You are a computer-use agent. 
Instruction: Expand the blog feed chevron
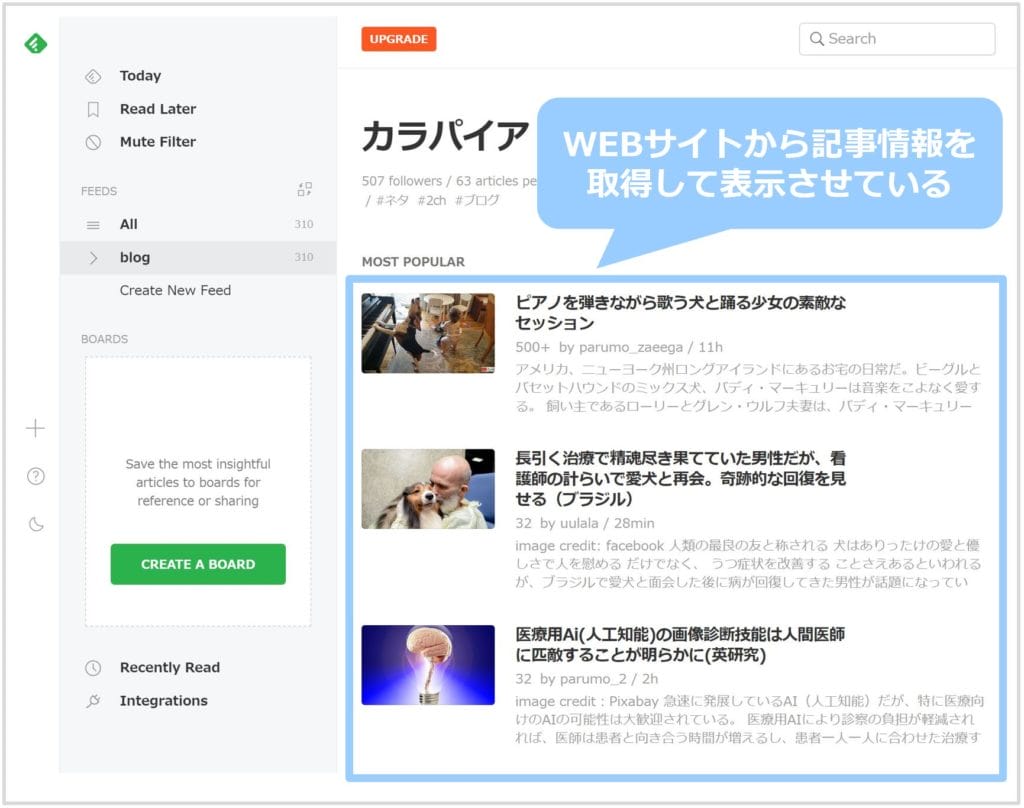click(x=93, y=258)
